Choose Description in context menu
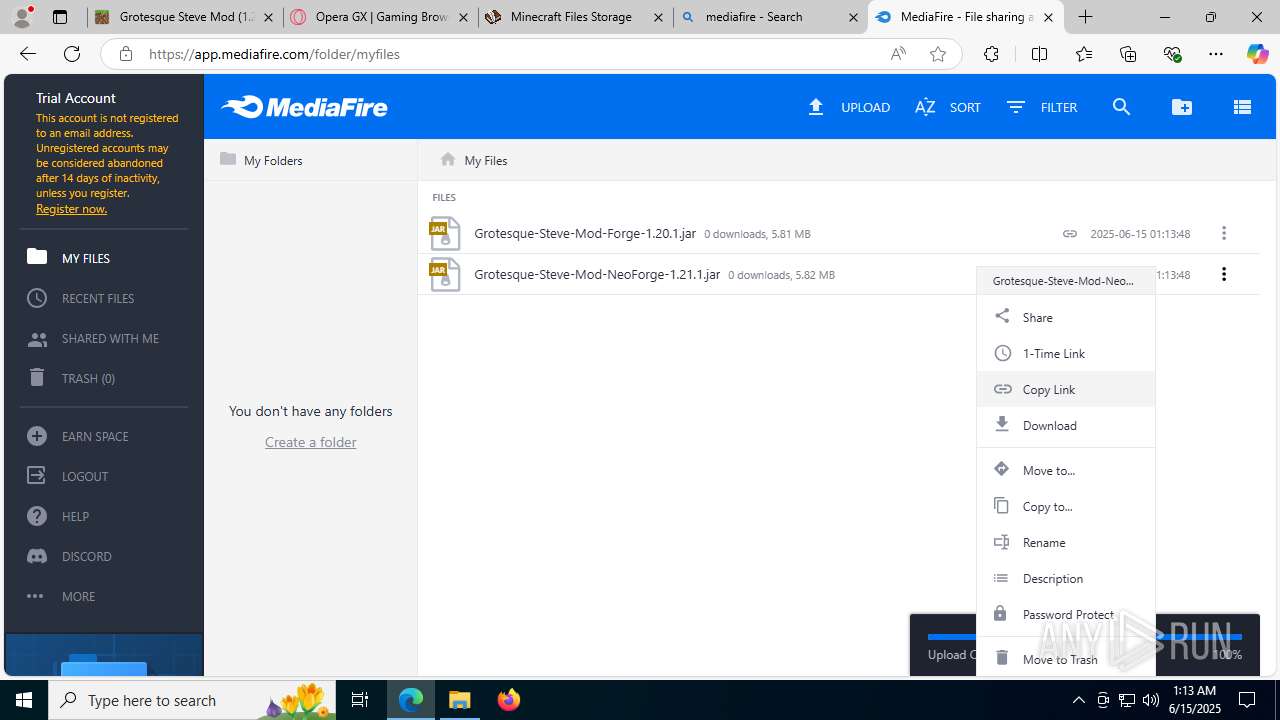The image size is (1280, 720). pos(1066,578)
